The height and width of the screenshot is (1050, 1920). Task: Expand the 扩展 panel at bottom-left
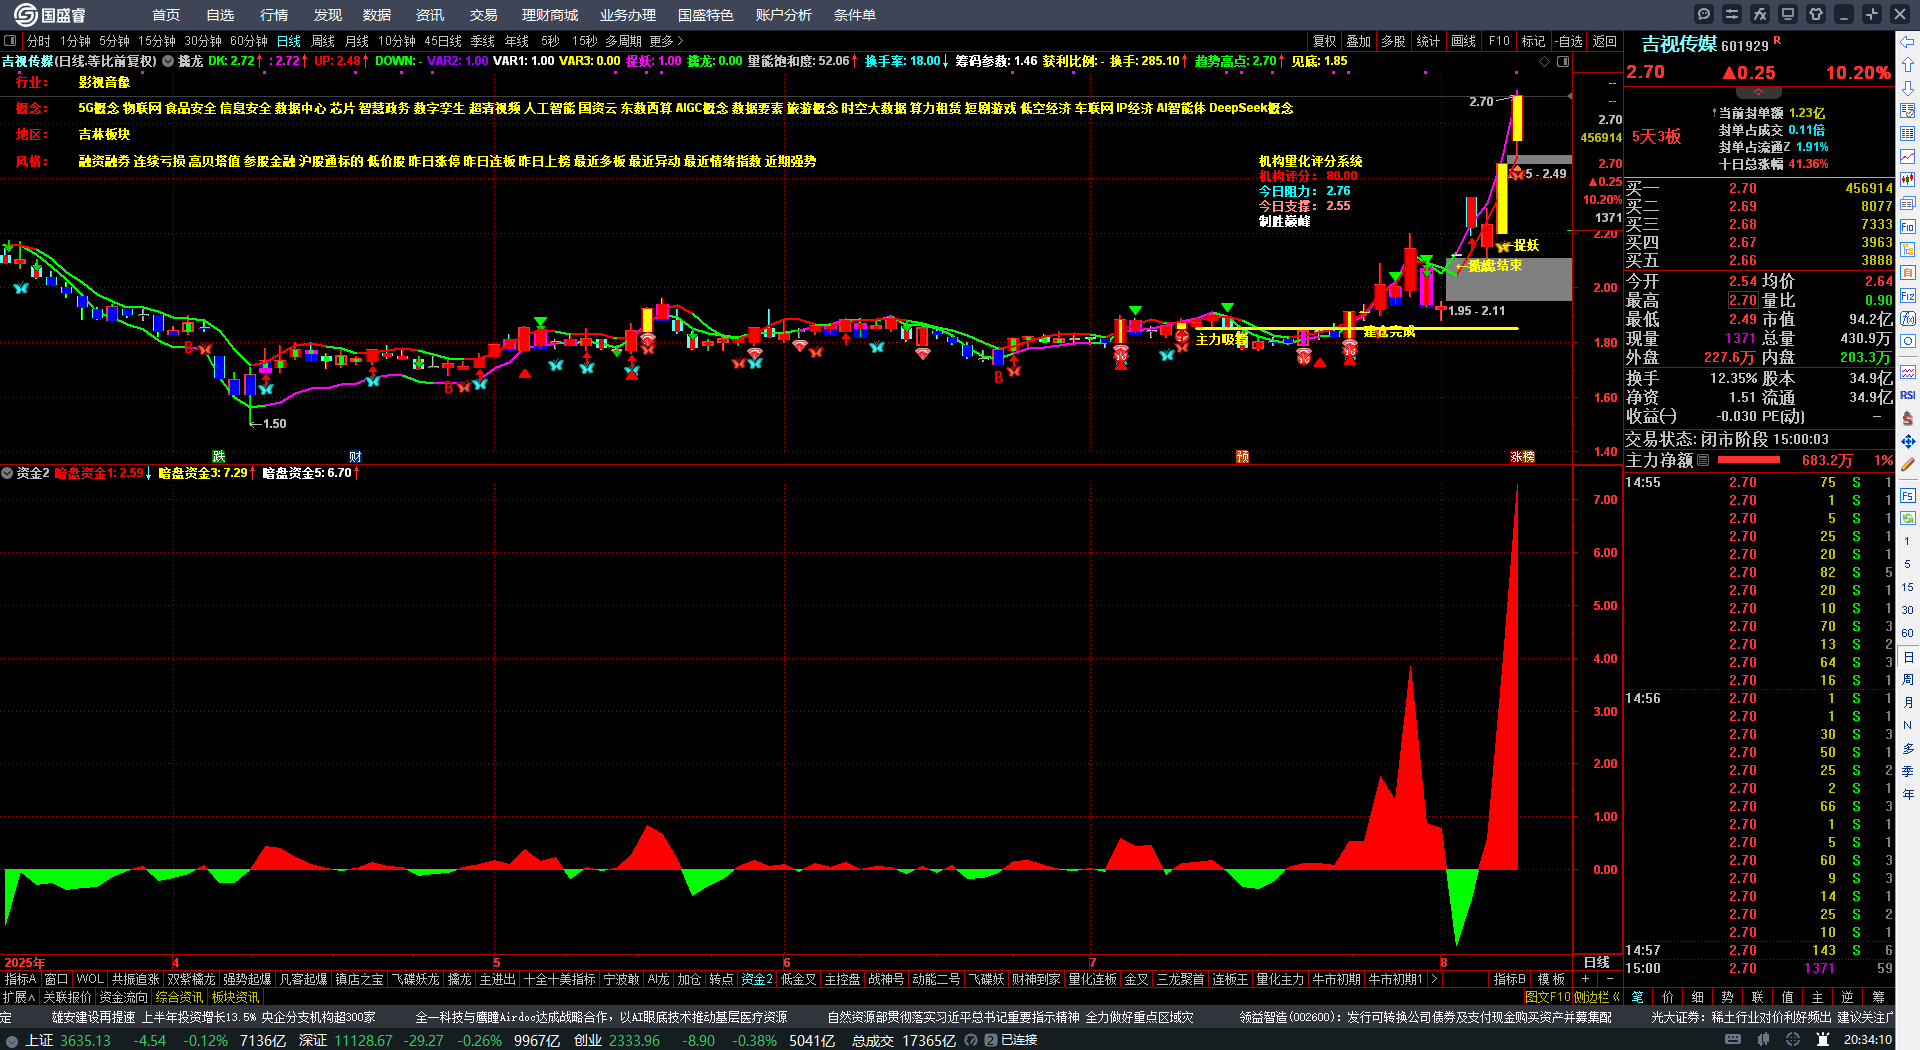pos(19,997)
